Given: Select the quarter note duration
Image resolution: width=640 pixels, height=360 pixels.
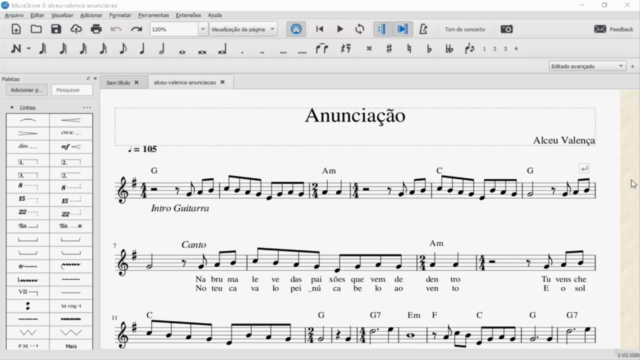Looking at the screenshot, I should click(142, 49).
